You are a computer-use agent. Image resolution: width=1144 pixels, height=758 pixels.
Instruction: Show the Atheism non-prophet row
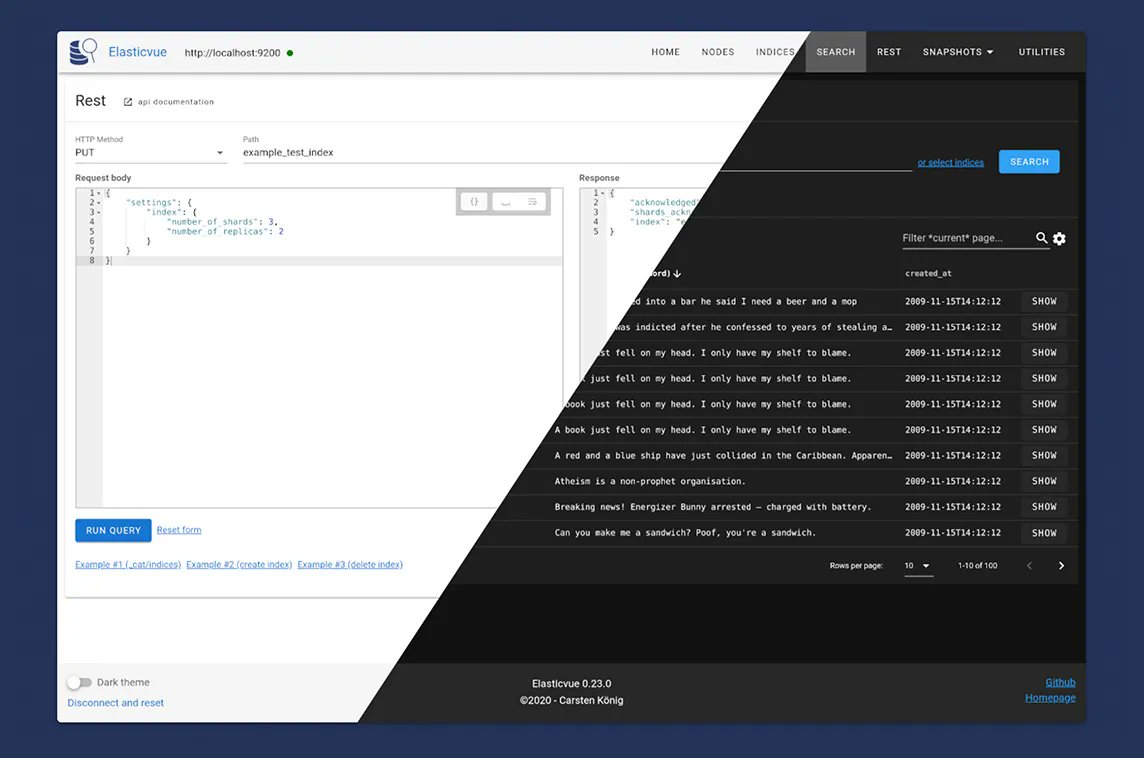click(1044, 481)
